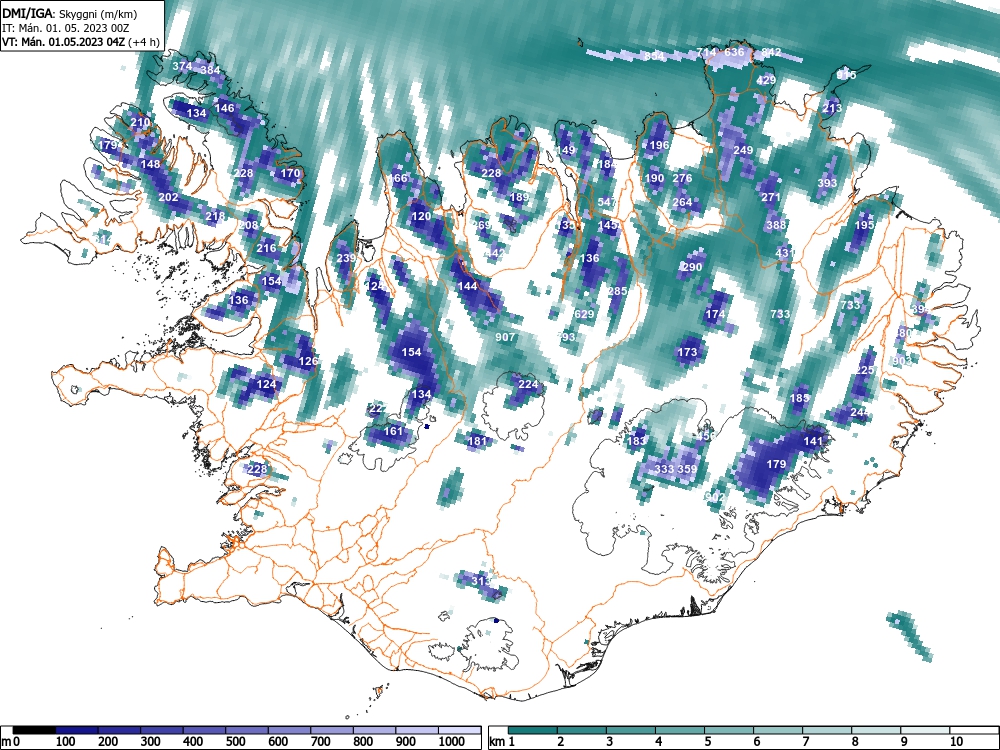Viewport: 1000px width, 750px height.
Task: Click the 181 visibility label
Action: [x=478, y=441]
